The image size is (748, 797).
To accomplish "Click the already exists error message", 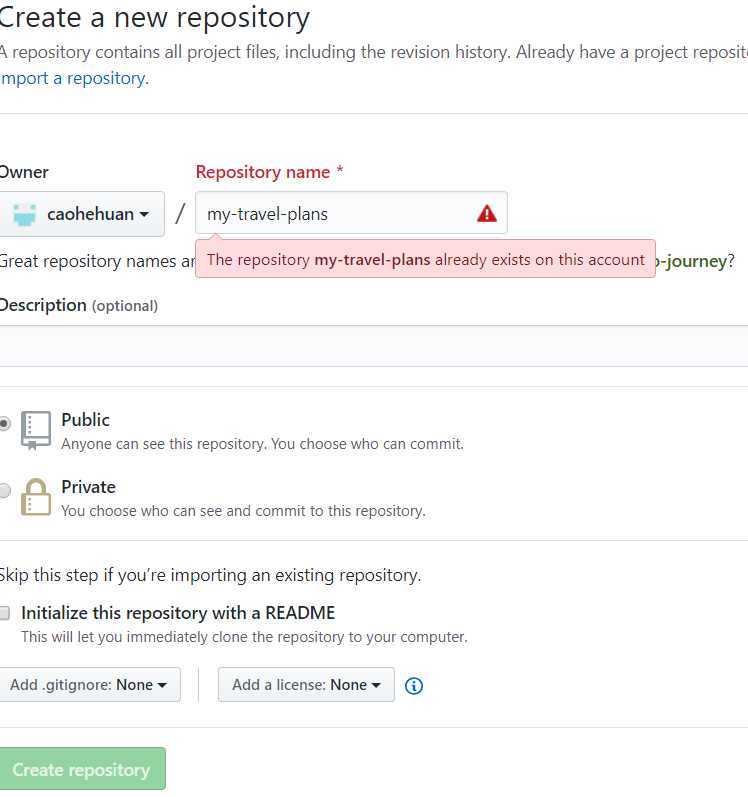I will point(425,259).
